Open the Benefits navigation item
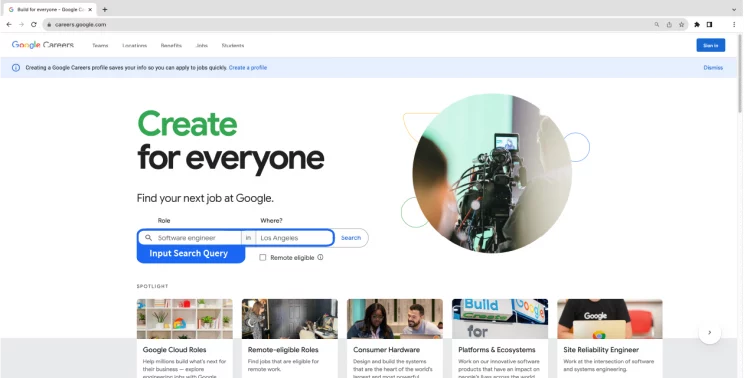The width and height of the screenshot is (744, 378). pos(171,46)
